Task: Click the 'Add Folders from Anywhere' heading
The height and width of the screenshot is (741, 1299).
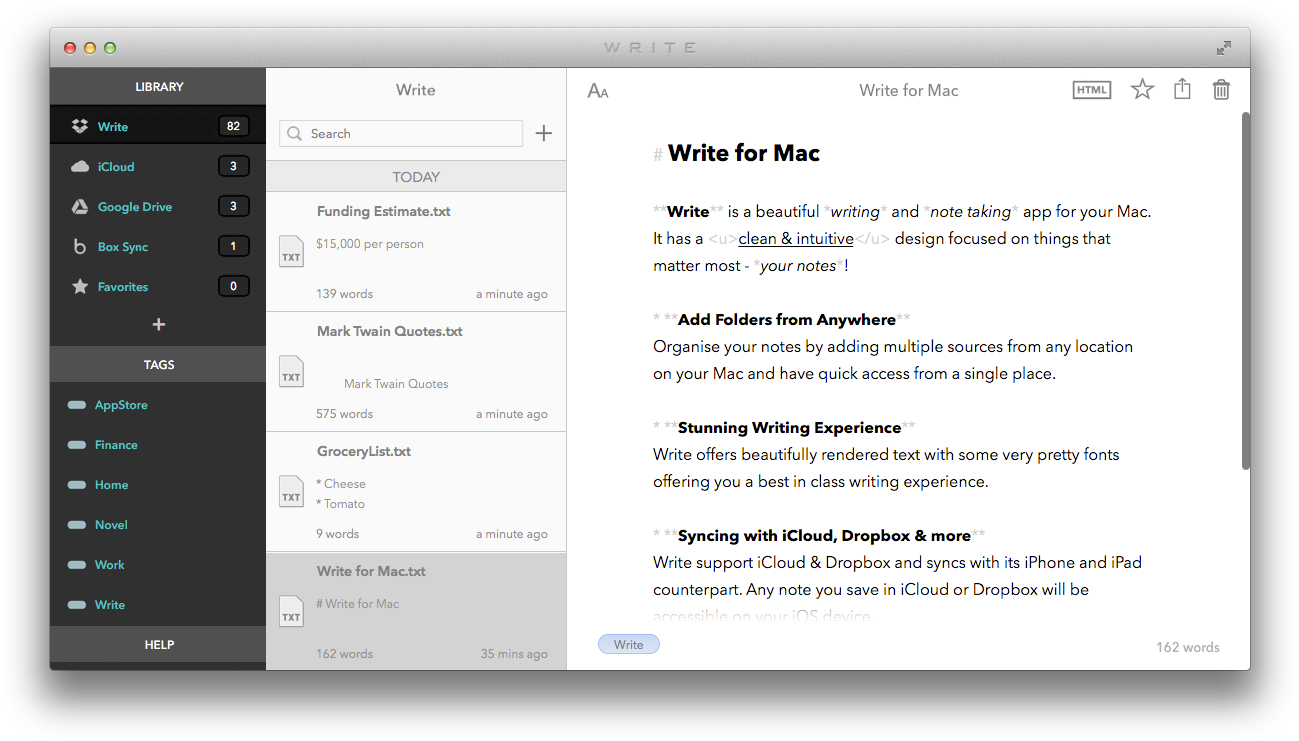Action: 787,320
